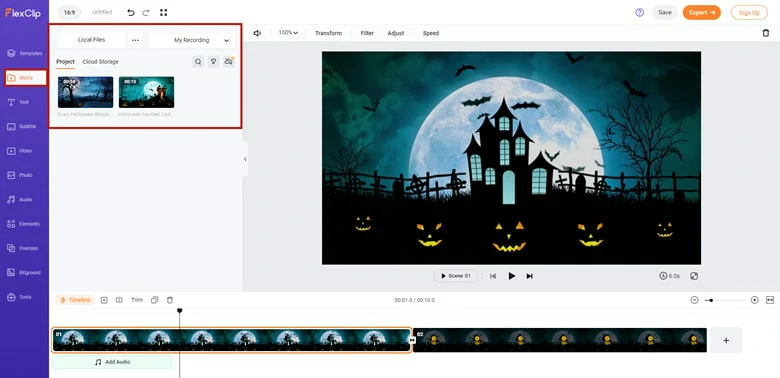Click the timeline playhead marker

(x=180, y=310)
